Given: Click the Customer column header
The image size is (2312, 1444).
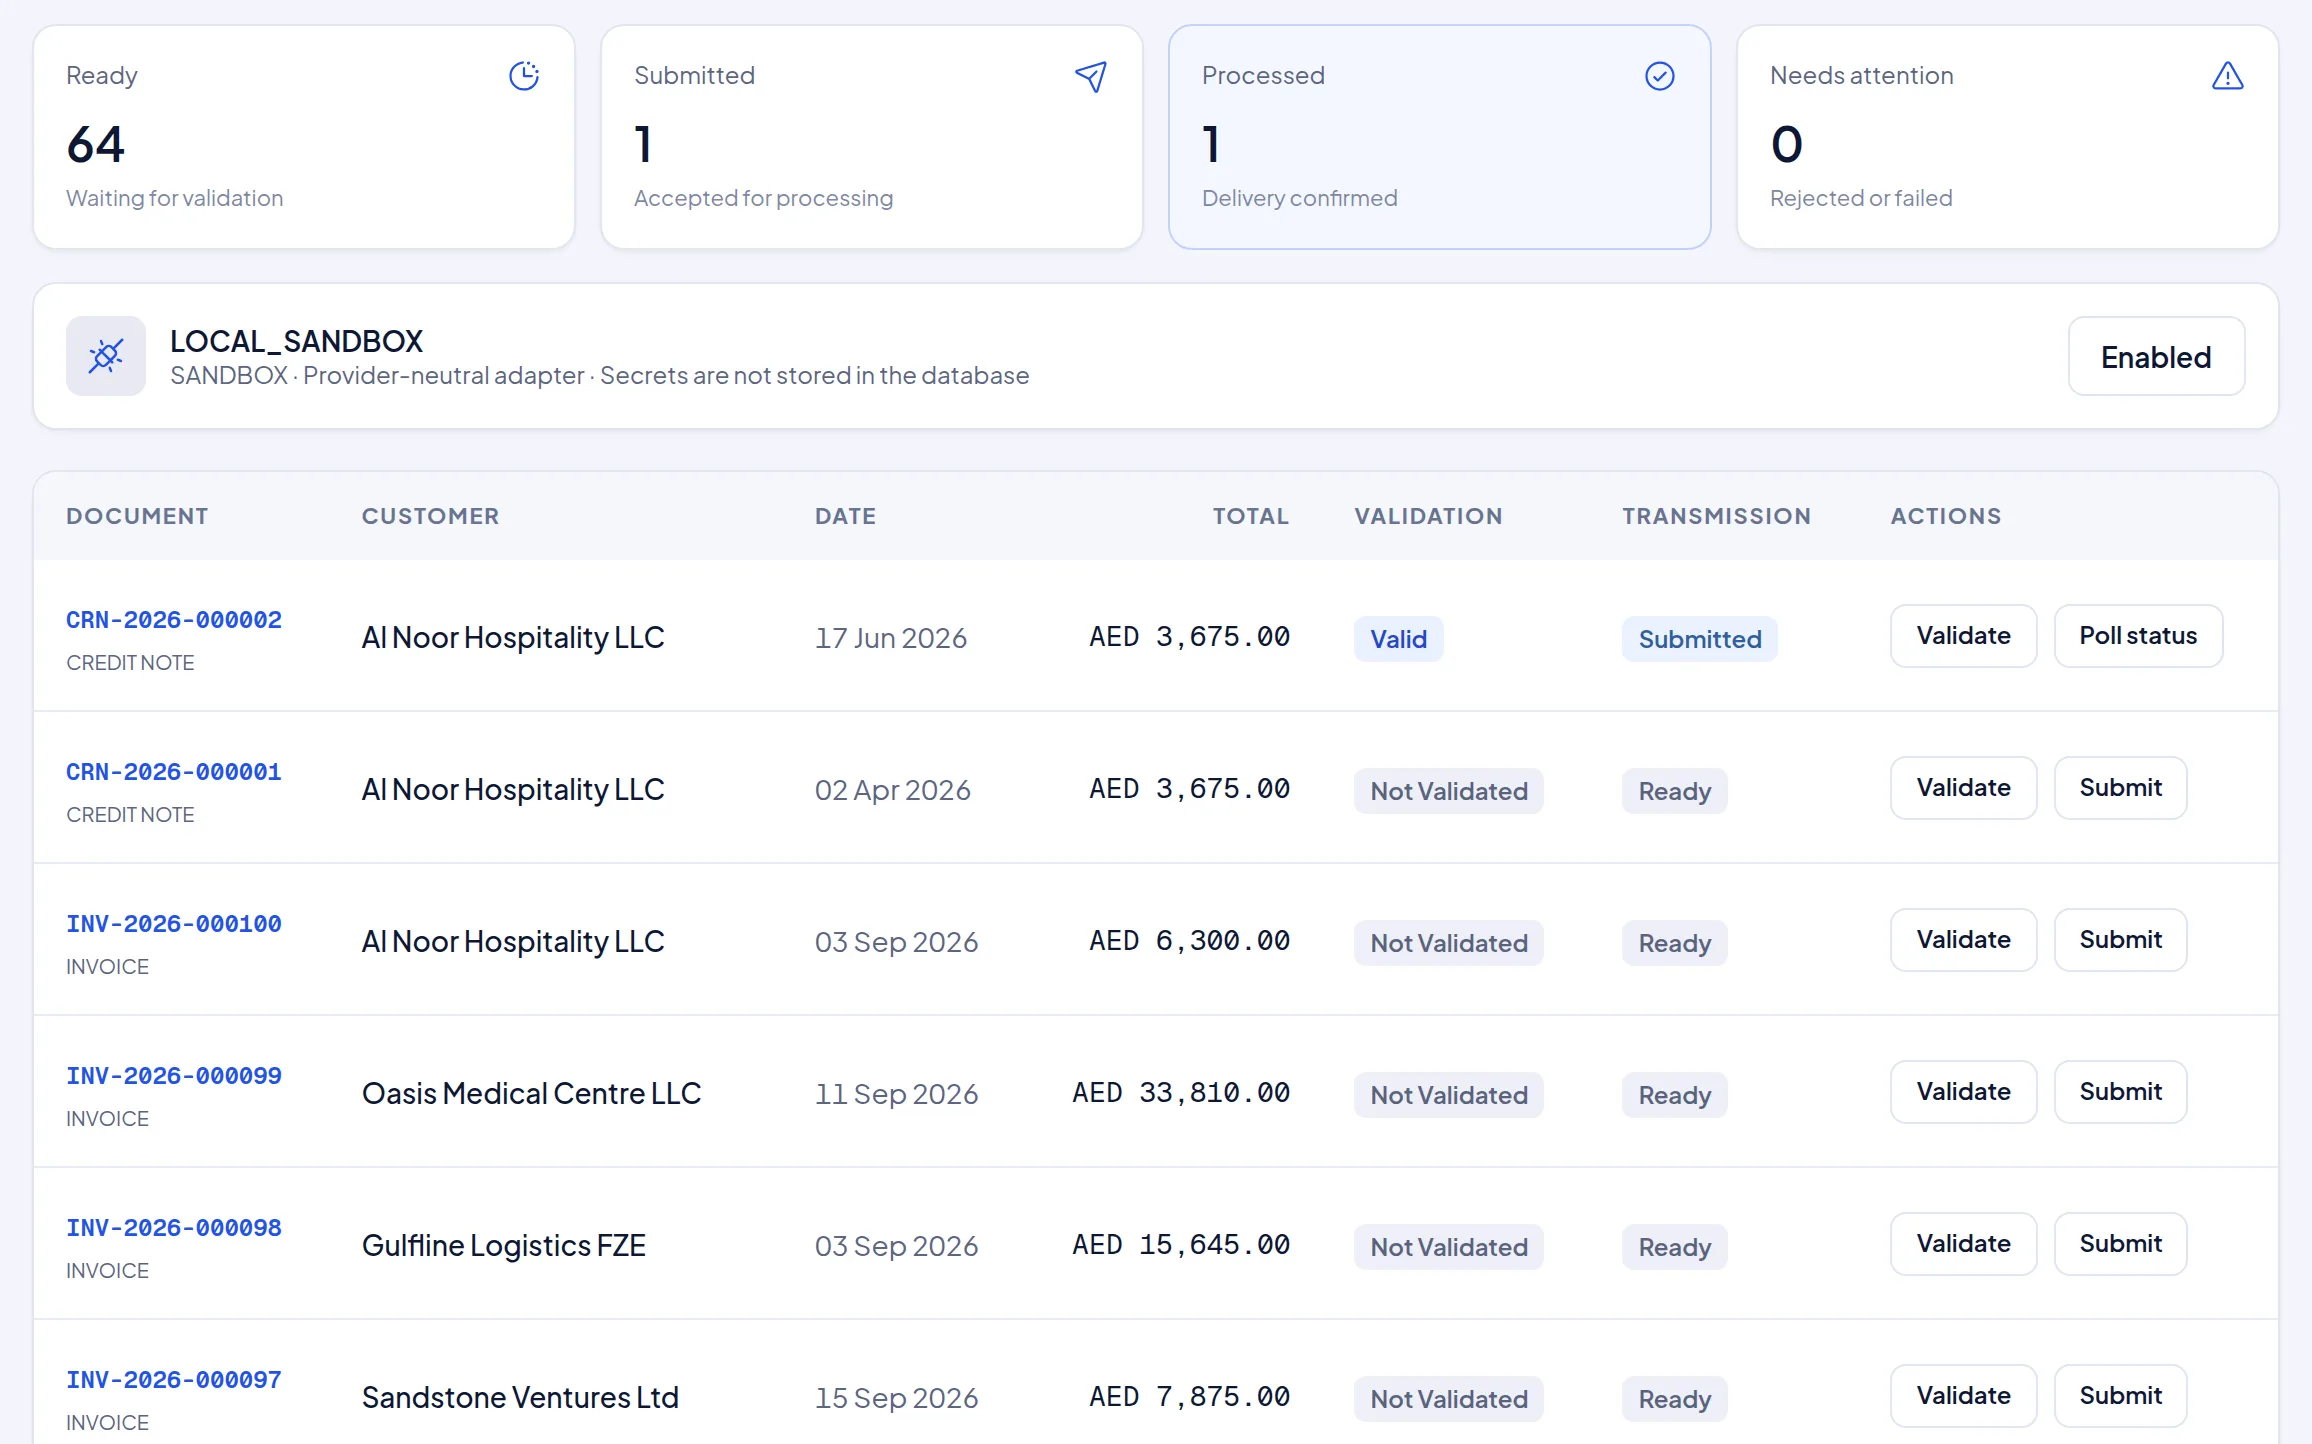Looking at the screenshot, I should pos(430,516).
